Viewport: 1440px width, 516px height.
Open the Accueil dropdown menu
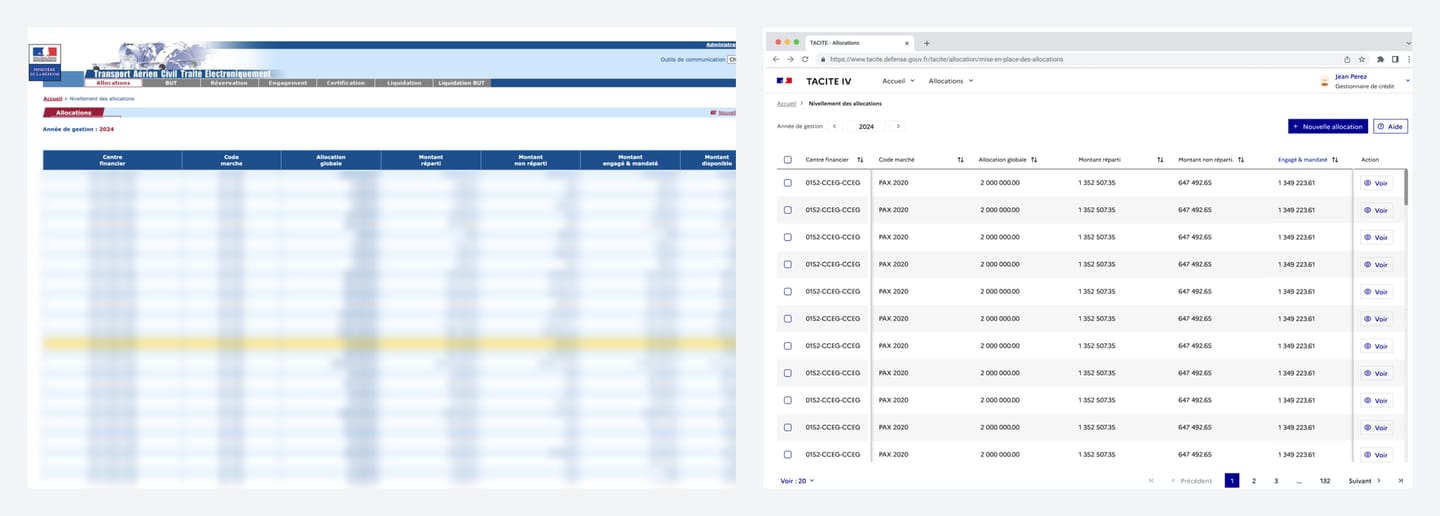[898, 81]
